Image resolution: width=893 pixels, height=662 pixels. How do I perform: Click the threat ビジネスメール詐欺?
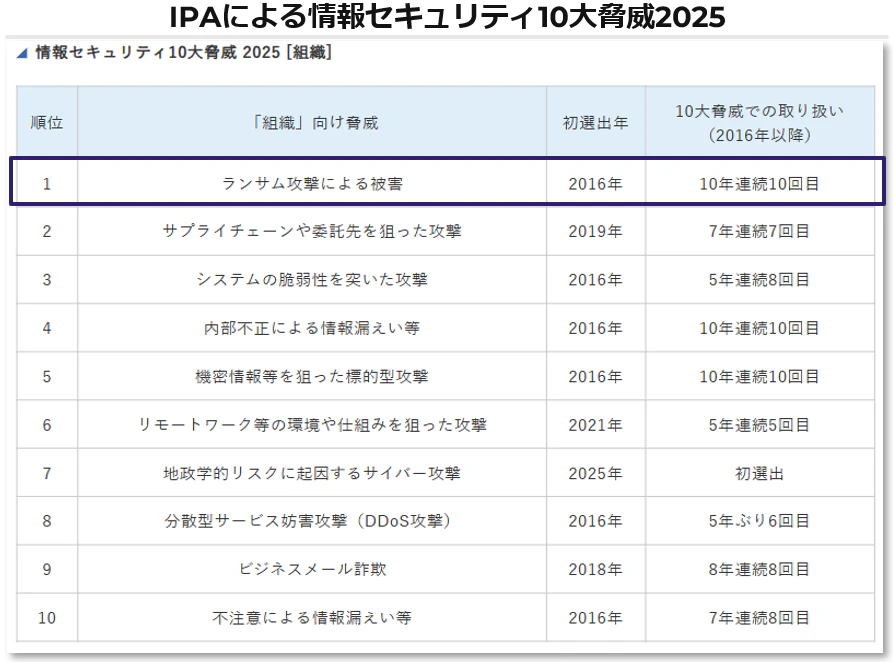click(x=312, y=569)
